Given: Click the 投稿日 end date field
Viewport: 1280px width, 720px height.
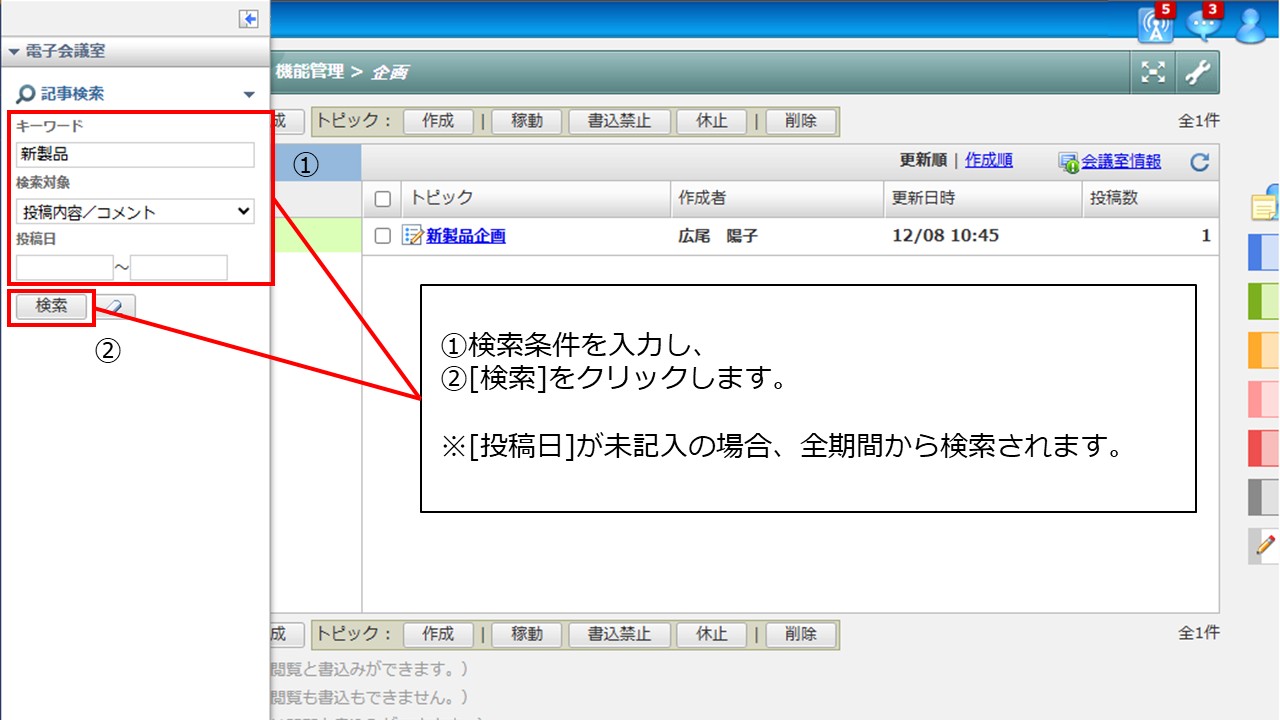Looking at the screenshot, I should click(179, 268).
